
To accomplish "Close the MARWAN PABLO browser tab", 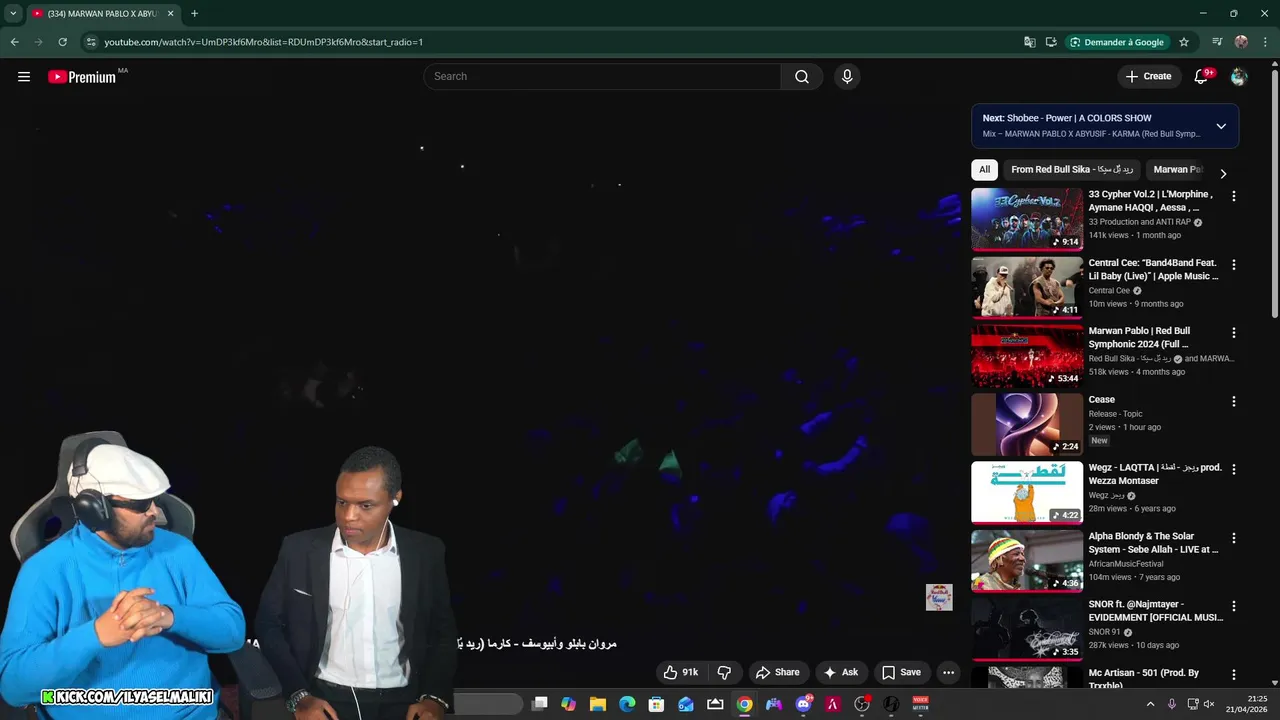I will (170, 14).
